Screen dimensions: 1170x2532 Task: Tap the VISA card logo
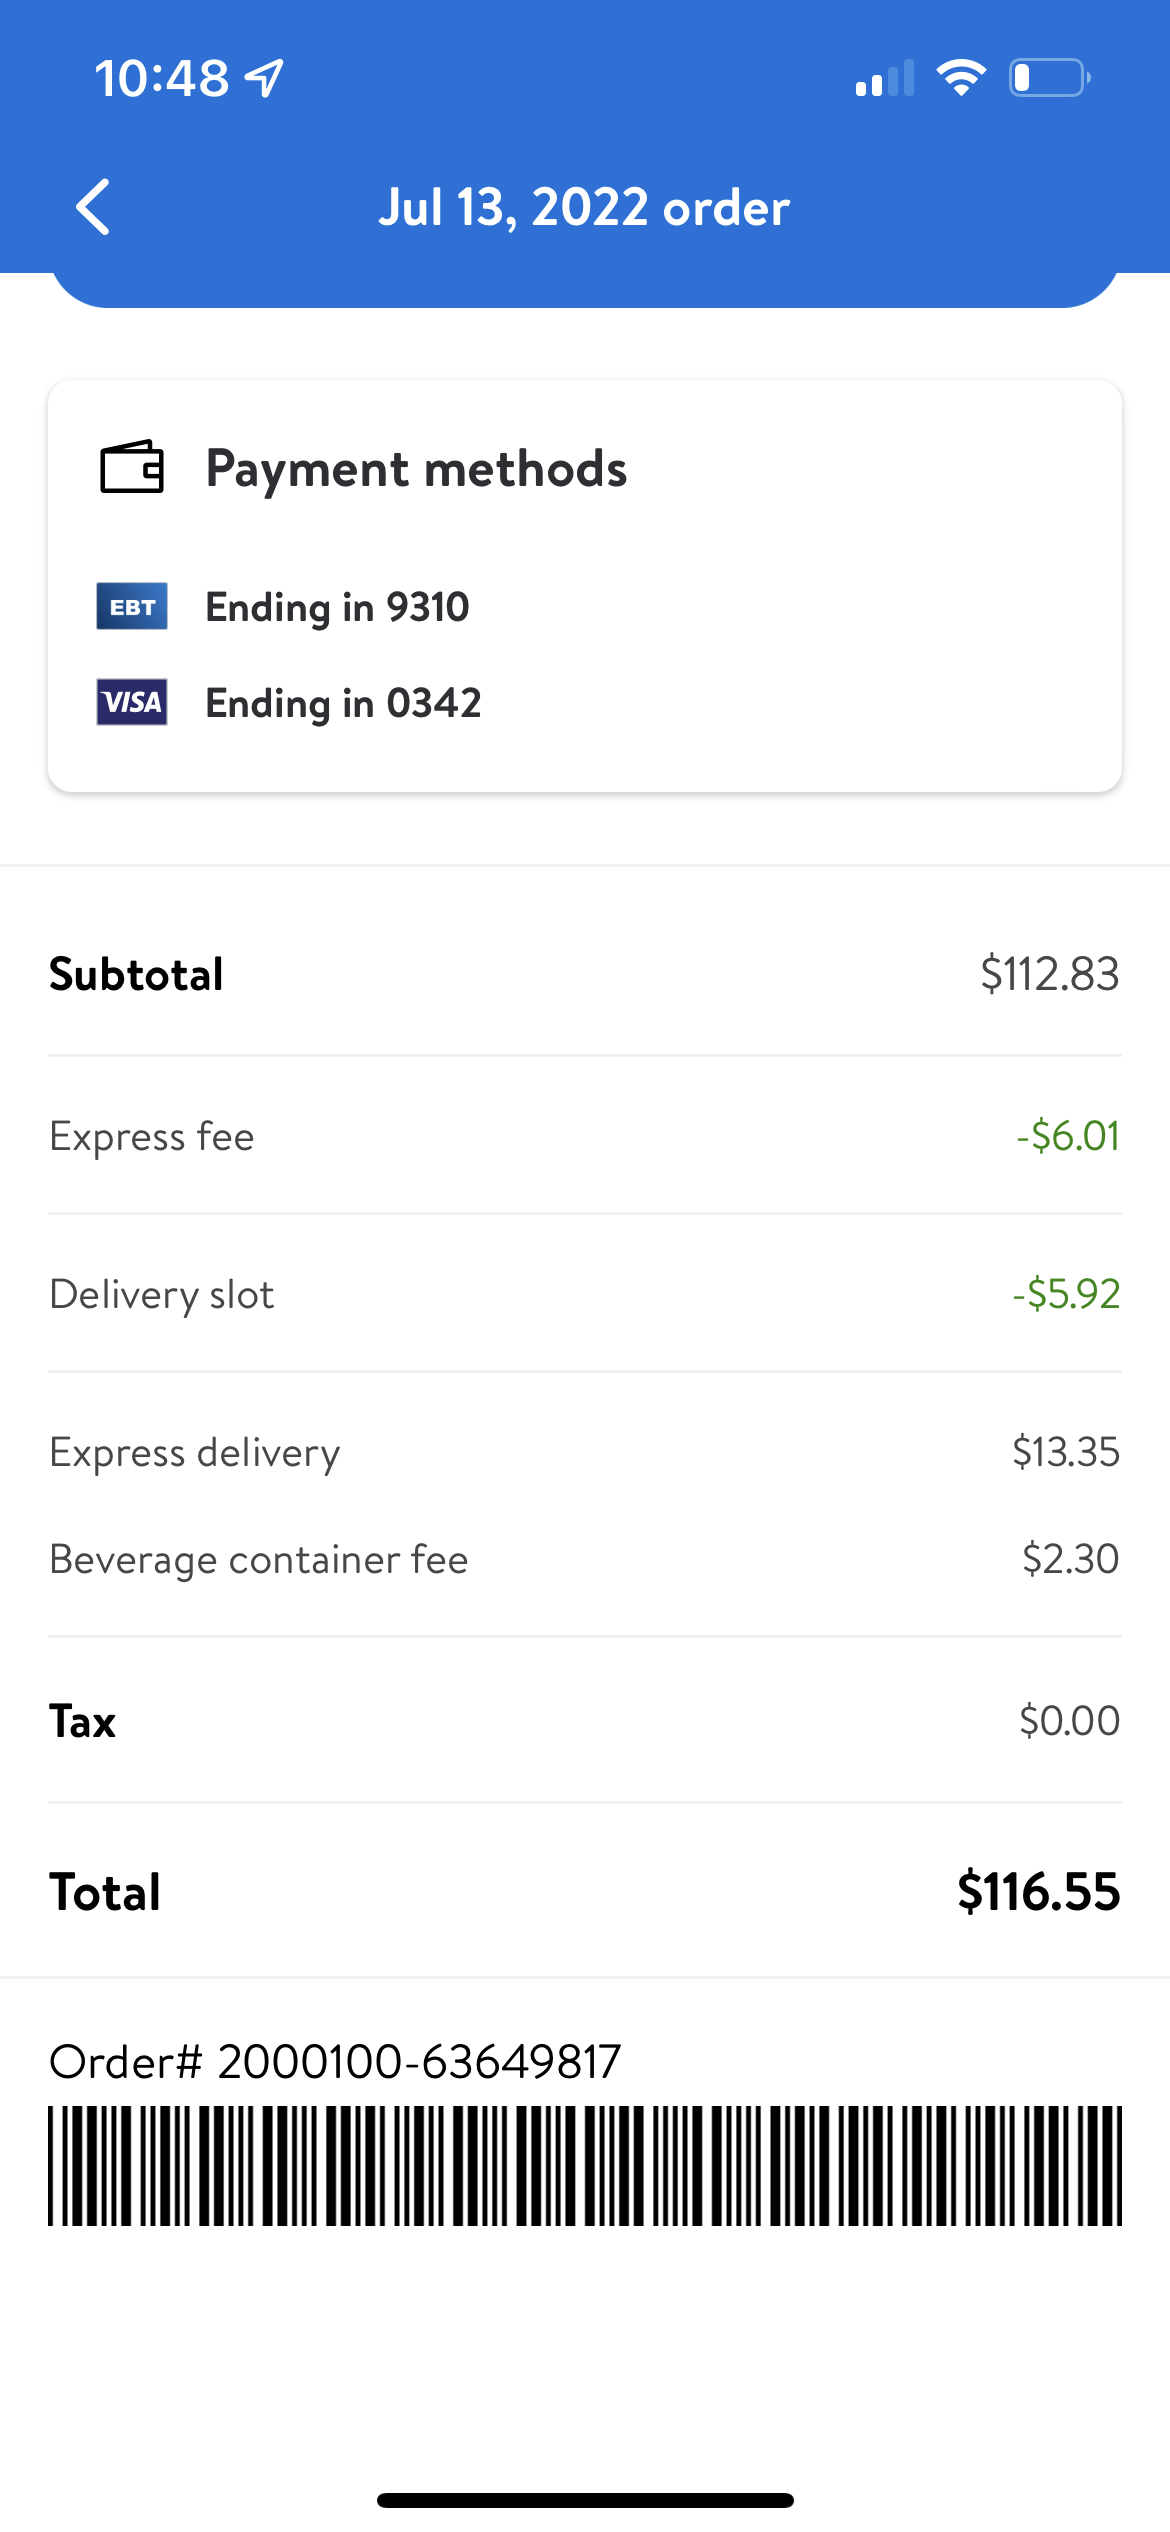tap(132, 702)
